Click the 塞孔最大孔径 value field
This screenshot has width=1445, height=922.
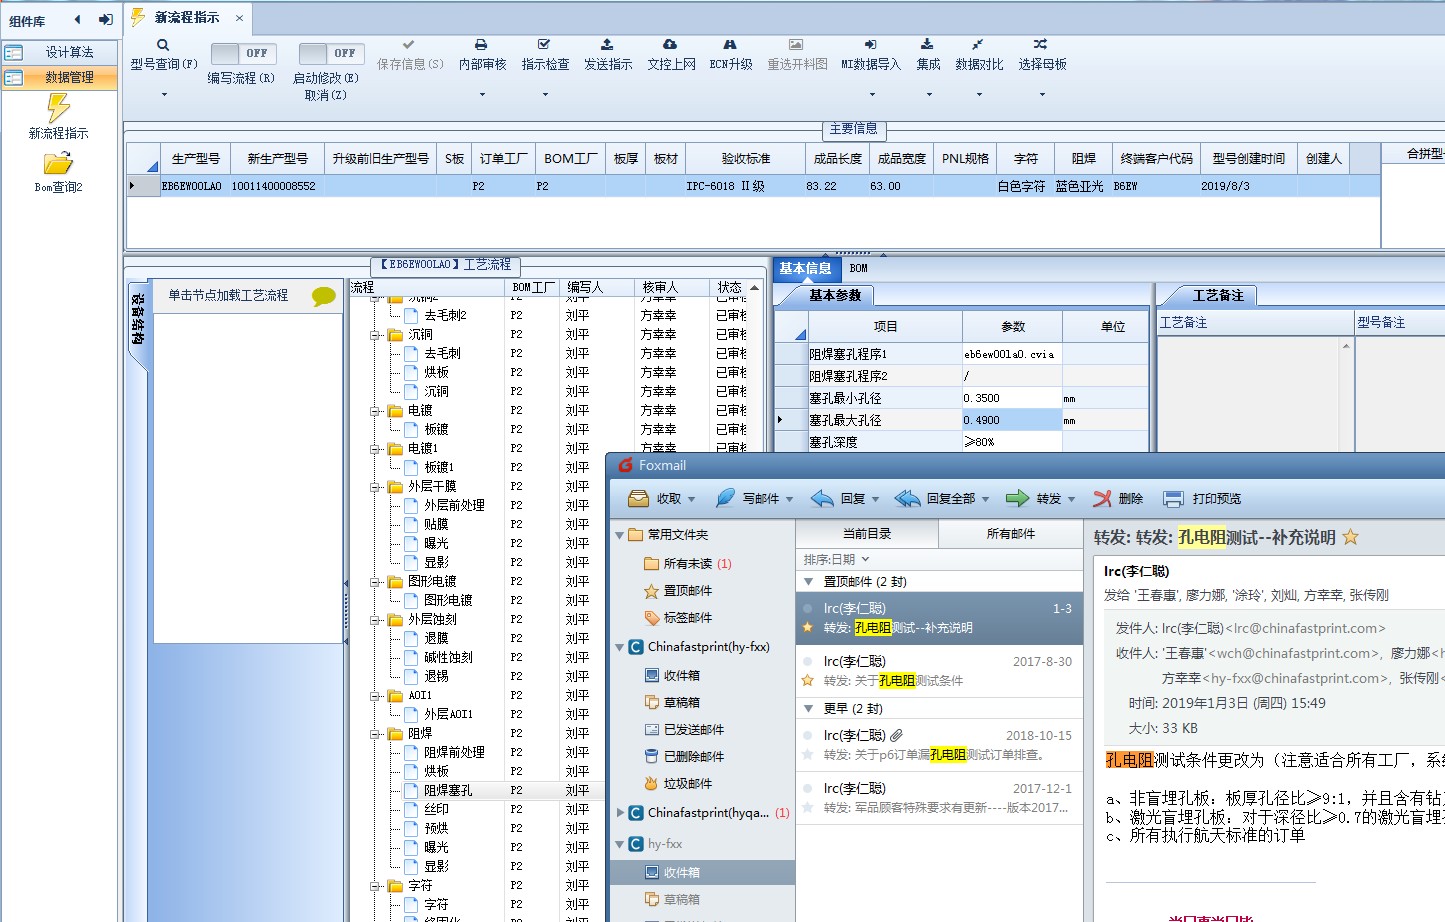click(x=1011, y=420)
